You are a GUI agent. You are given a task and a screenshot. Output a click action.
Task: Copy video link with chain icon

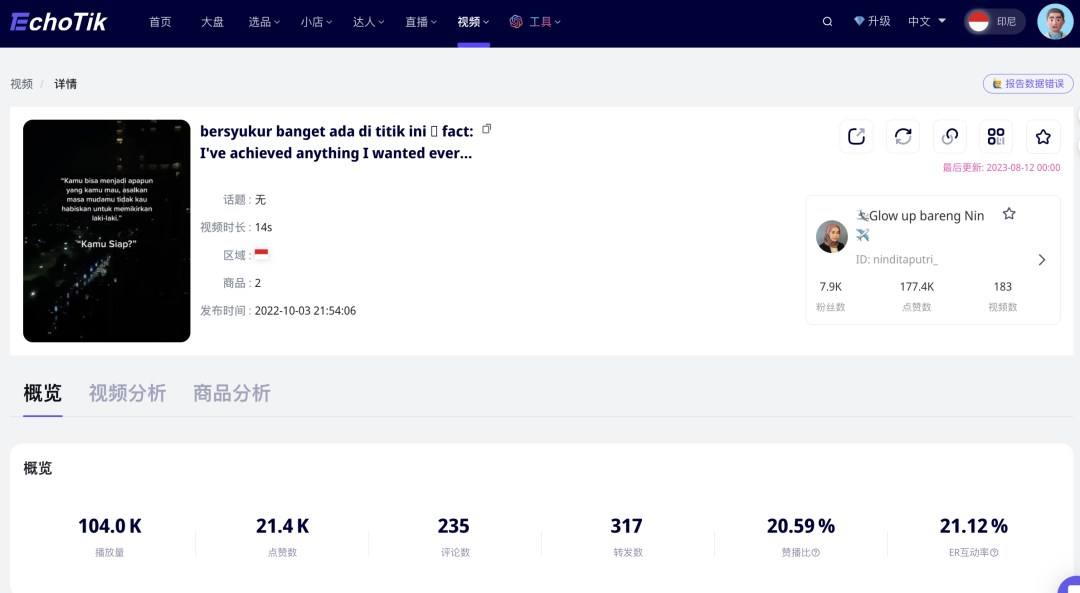(x=949, y=137)
